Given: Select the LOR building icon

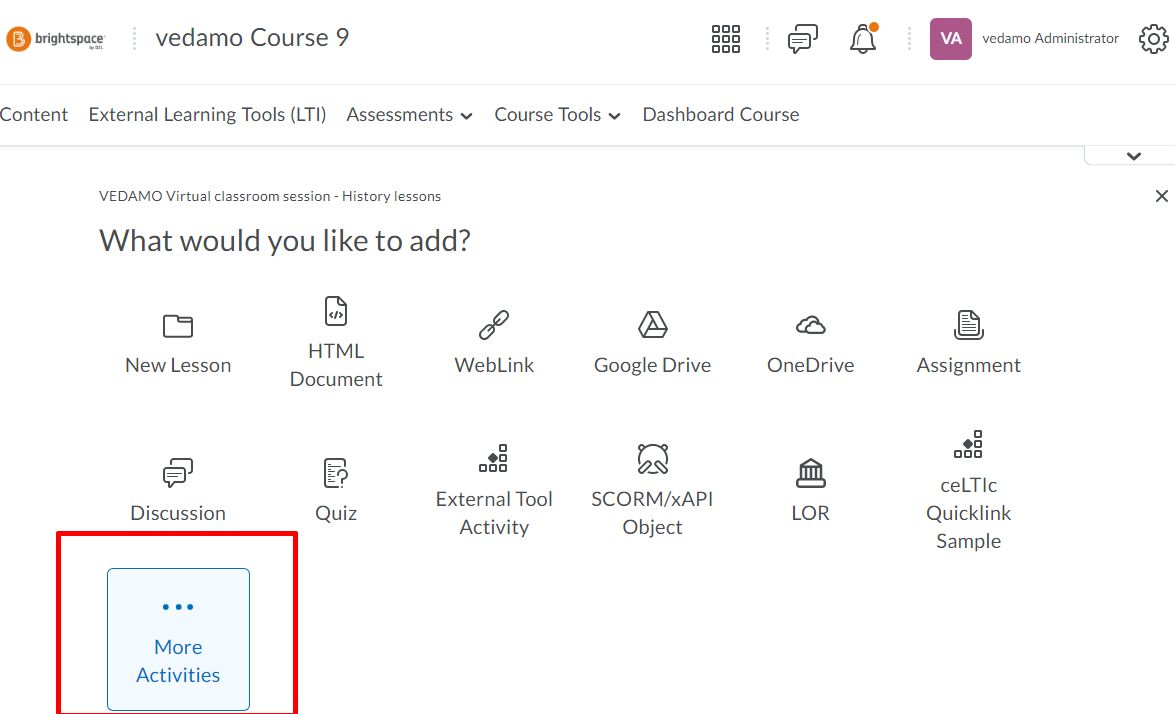Looking at the screenshot, I should coord(811,473).
